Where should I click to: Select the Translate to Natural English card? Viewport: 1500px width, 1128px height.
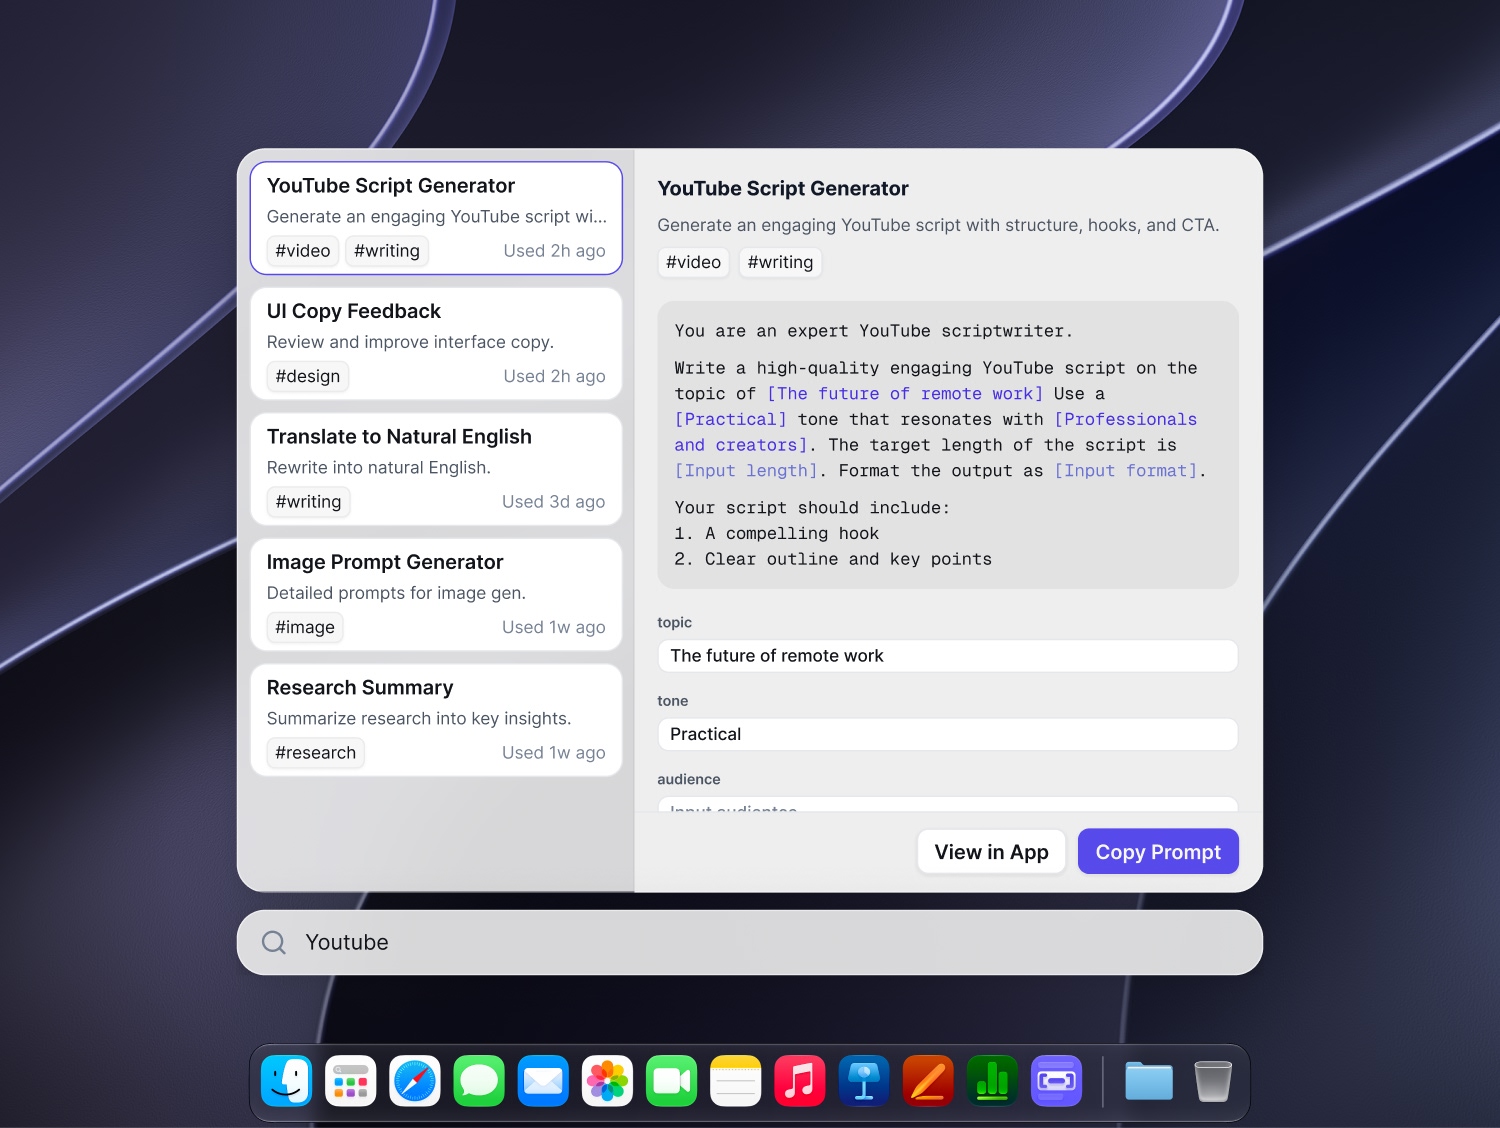pyautogui.click(x=436, y=469)
